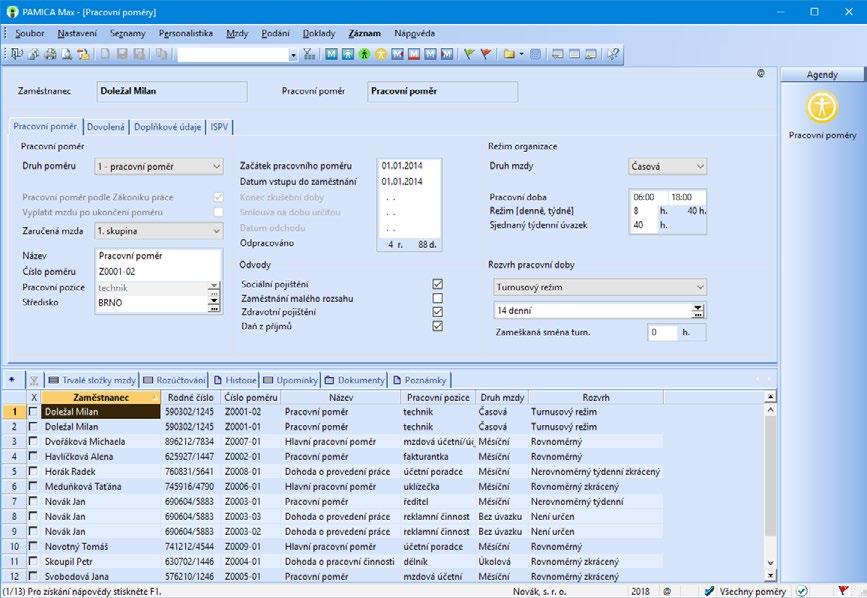This screenshot has width=867, height=598.
Task: Click the first toolbar icon beside Soubor
Action: tap(17, 54)
